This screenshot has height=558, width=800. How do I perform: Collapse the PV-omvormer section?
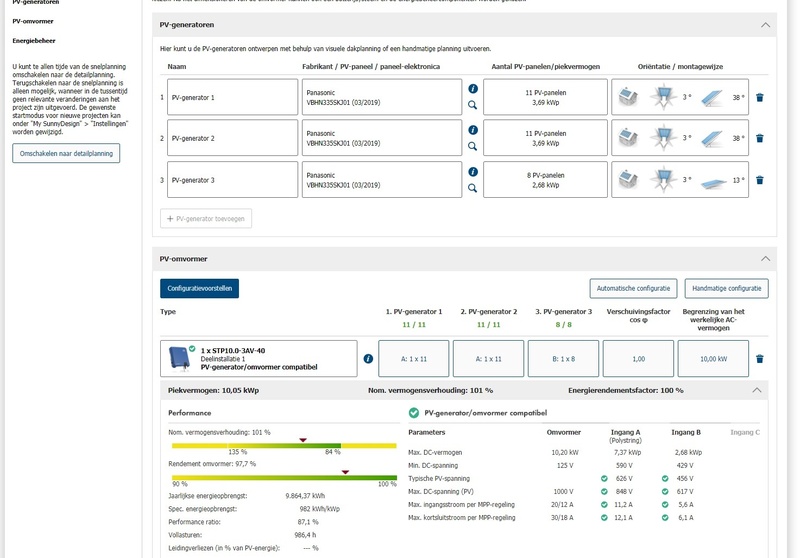coord(765,259)
